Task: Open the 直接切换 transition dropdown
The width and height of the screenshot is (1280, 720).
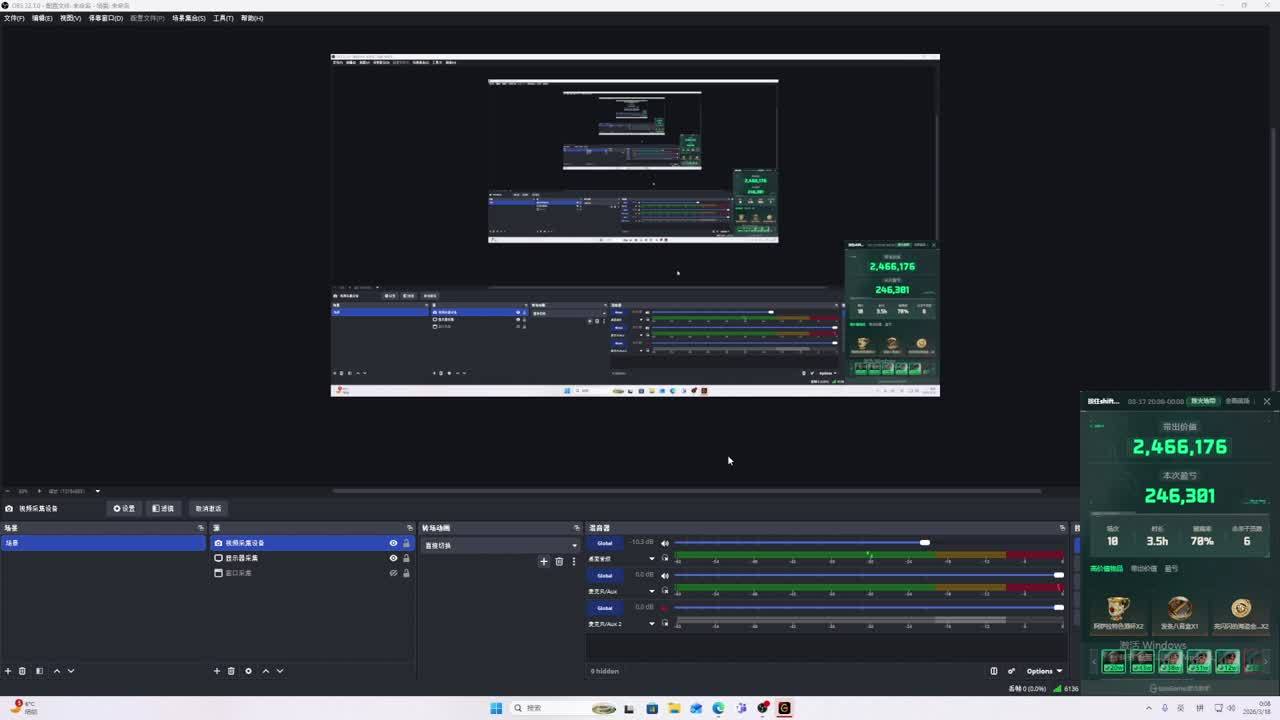Action: click(x=500, y=545)
